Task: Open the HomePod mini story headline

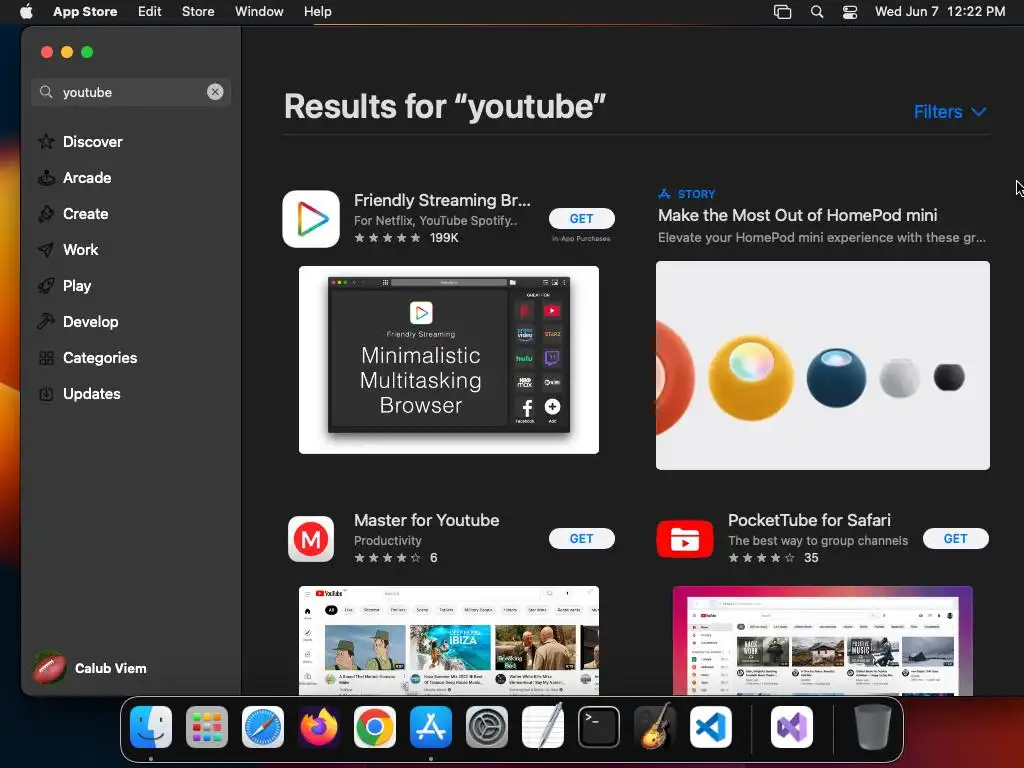Action: [797, 215]
